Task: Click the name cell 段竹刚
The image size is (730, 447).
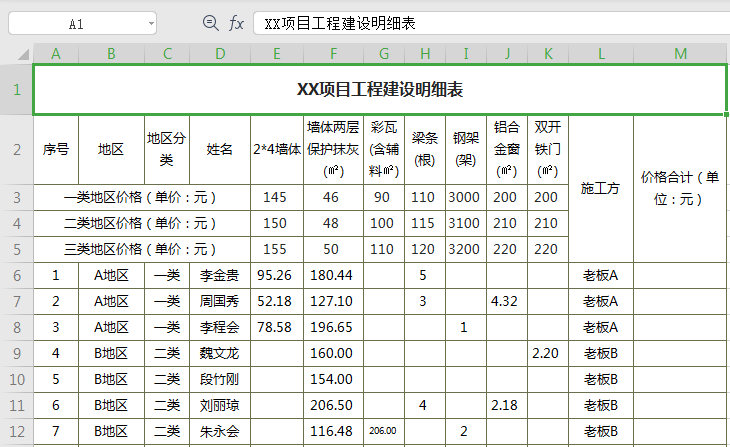Action: point(220,379)
